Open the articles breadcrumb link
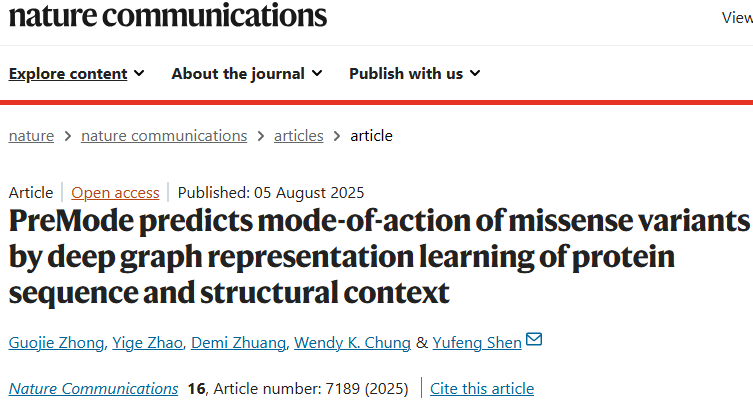Screen dimensions: 753x409 [299, 136]
